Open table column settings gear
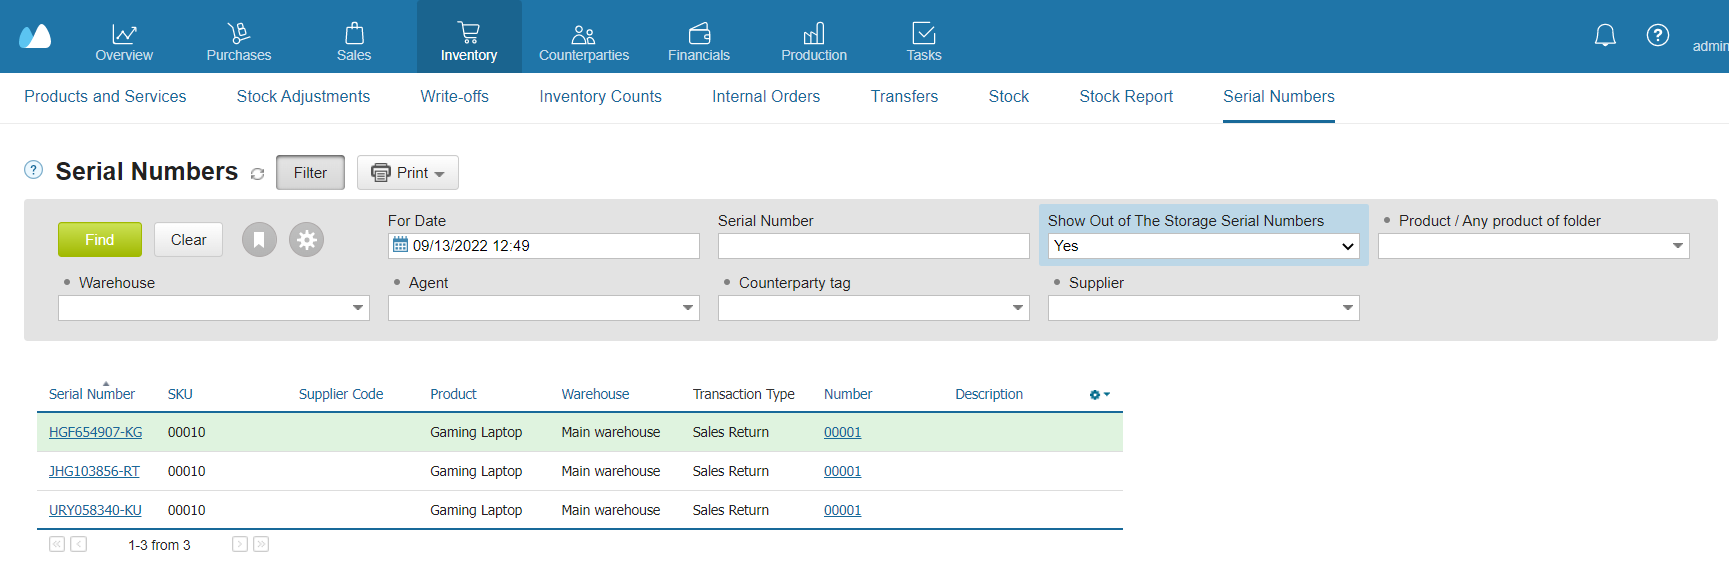 pos(1100,395)
